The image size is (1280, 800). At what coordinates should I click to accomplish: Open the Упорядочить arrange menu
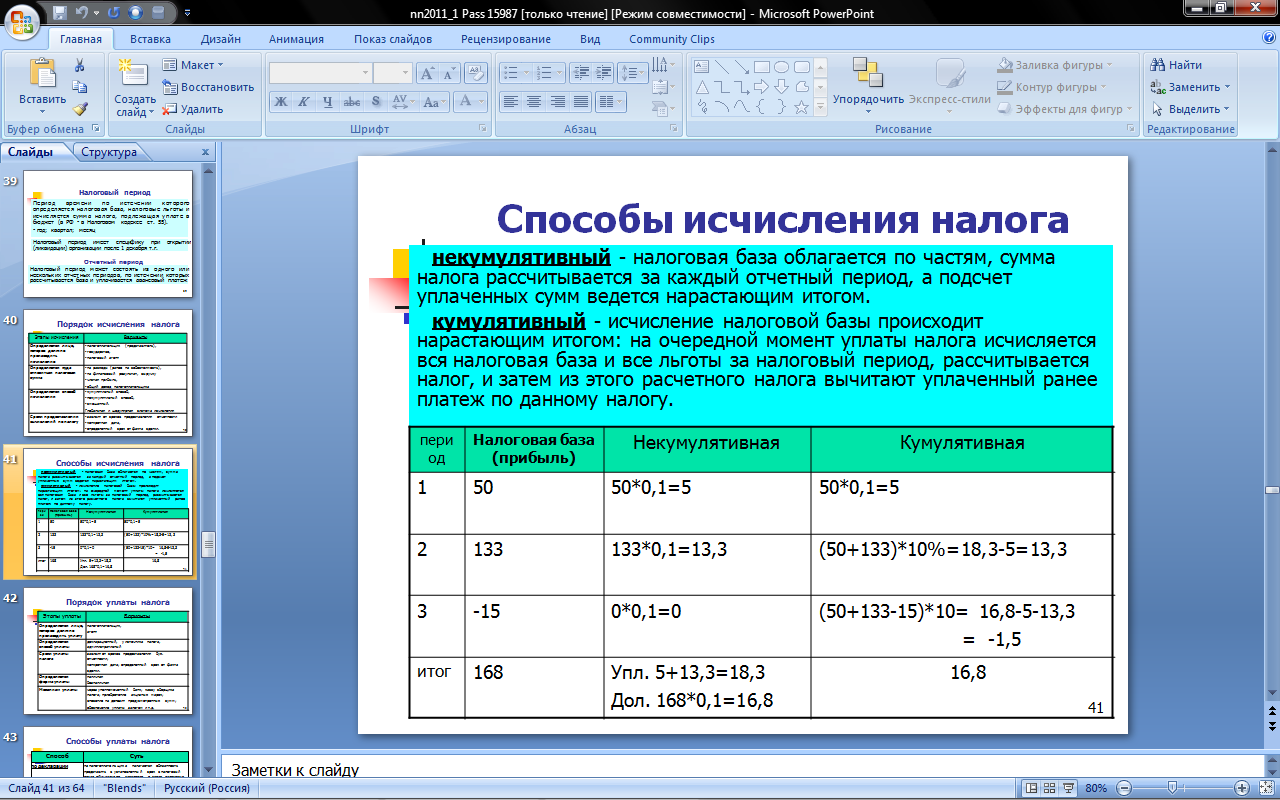868,85
